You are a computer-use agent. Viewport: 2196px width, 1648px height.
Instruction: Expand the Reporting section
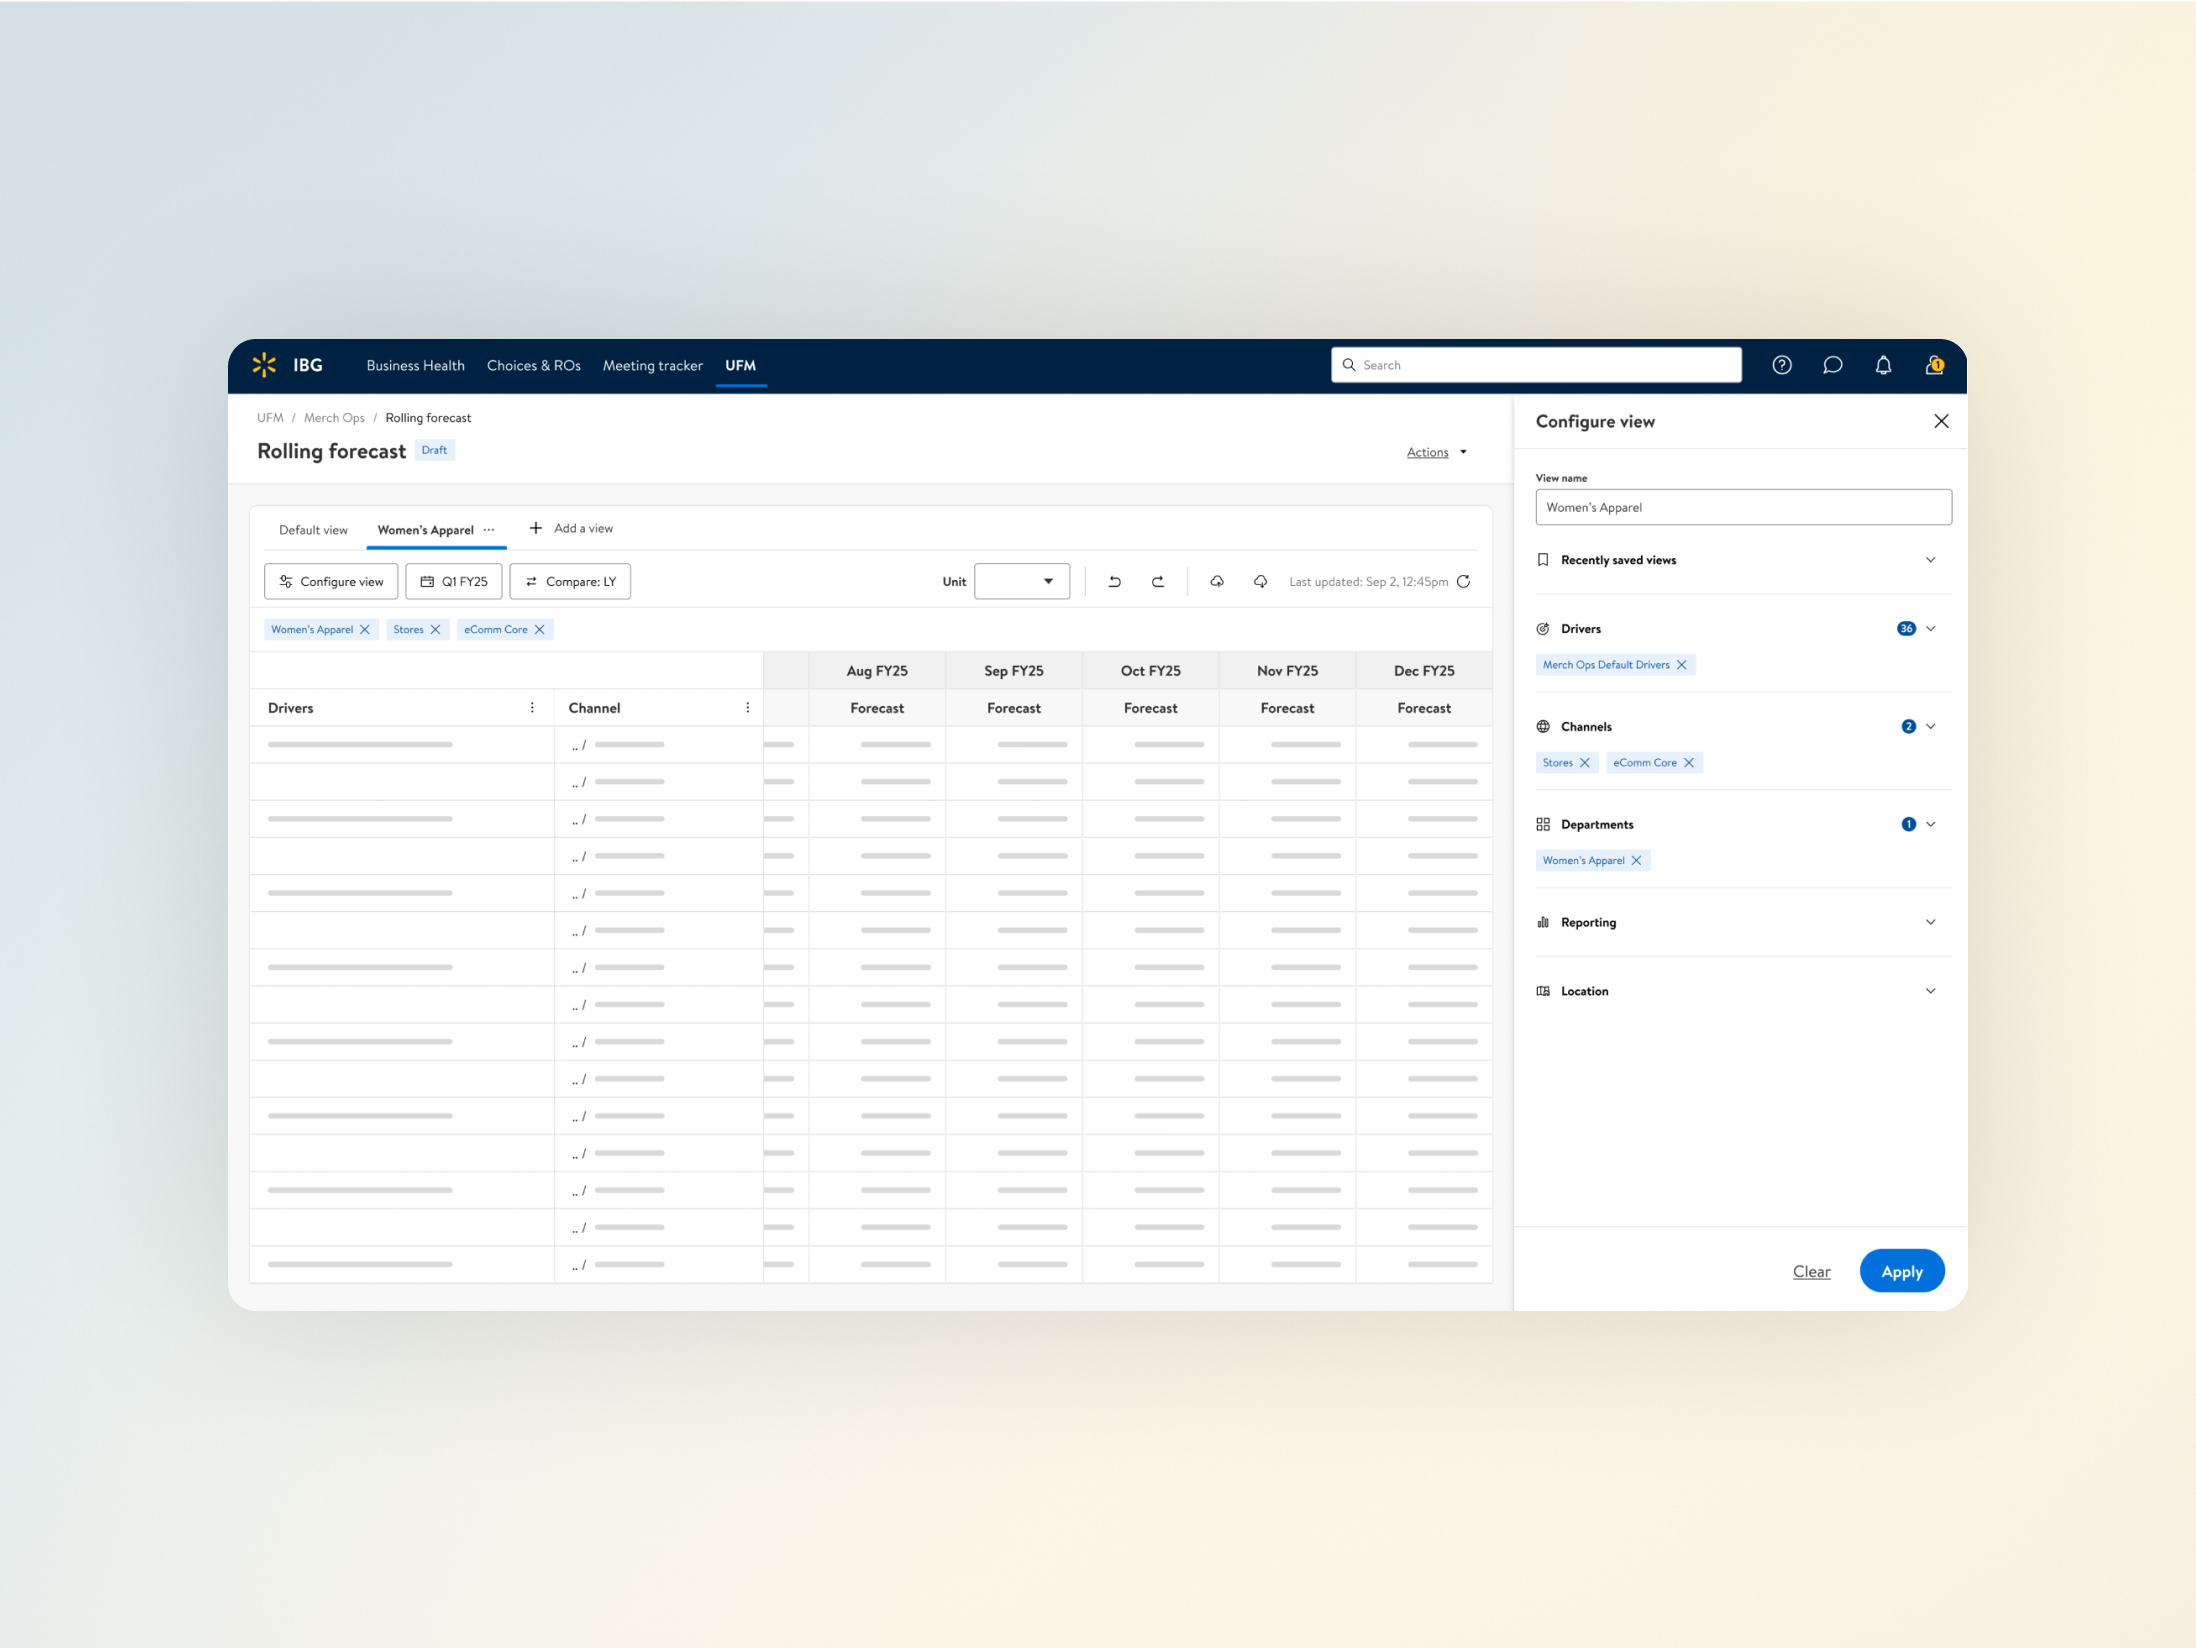point(1930,922)
